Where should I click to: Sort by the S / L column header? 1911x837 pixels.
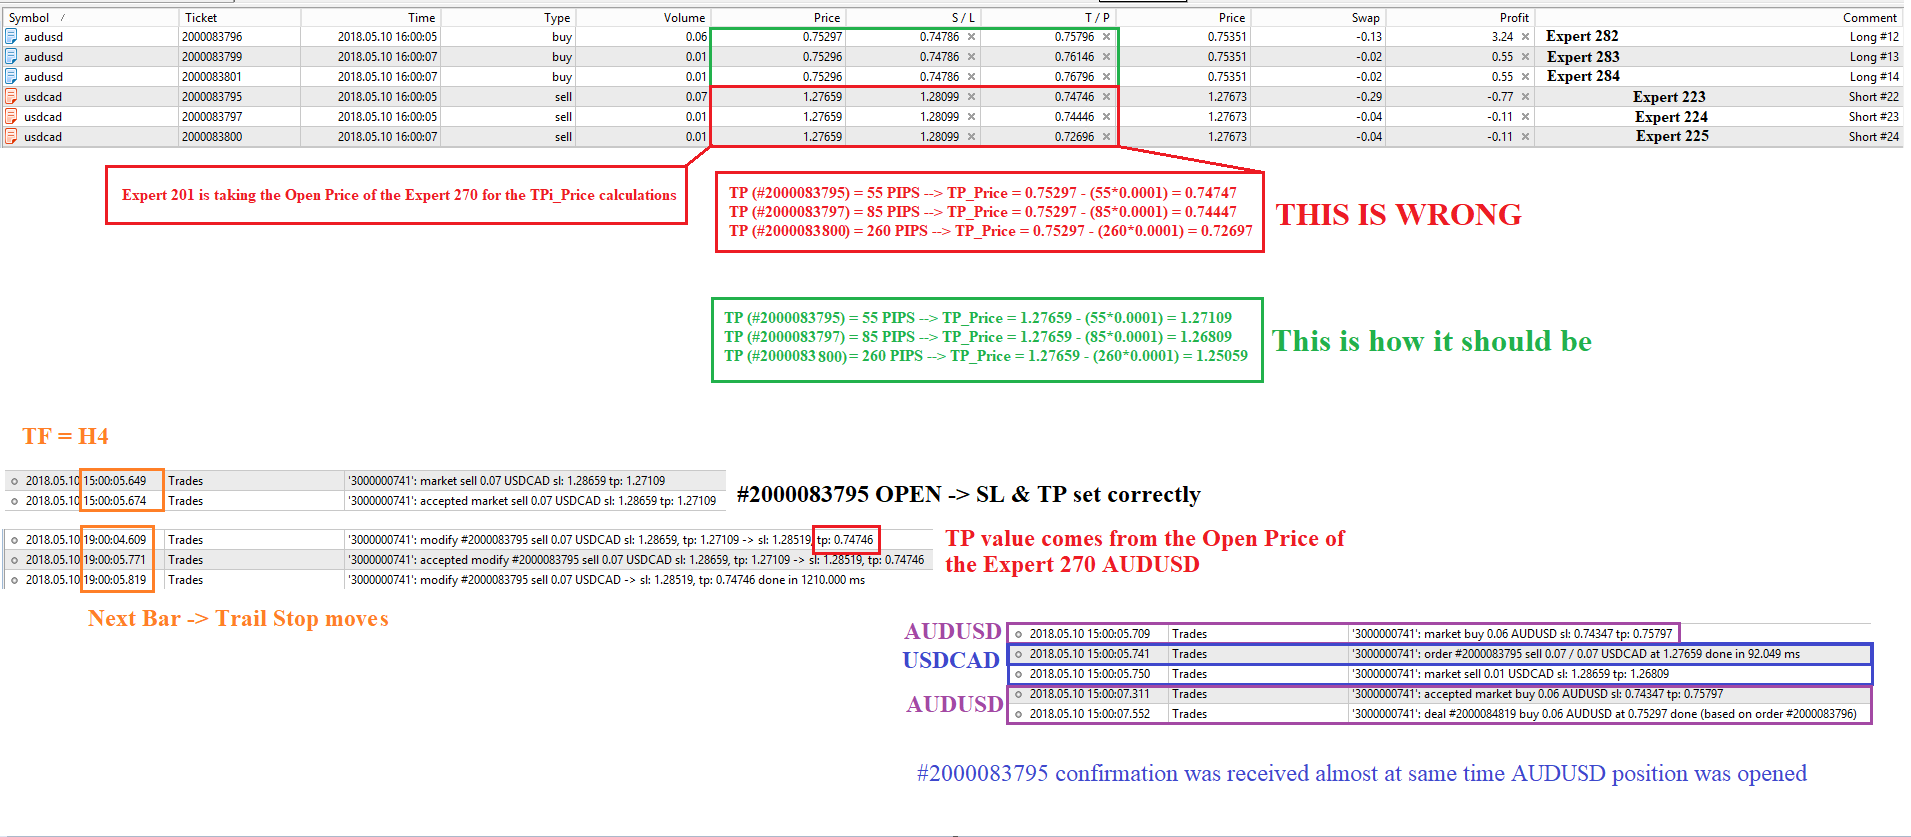point(913,17)
